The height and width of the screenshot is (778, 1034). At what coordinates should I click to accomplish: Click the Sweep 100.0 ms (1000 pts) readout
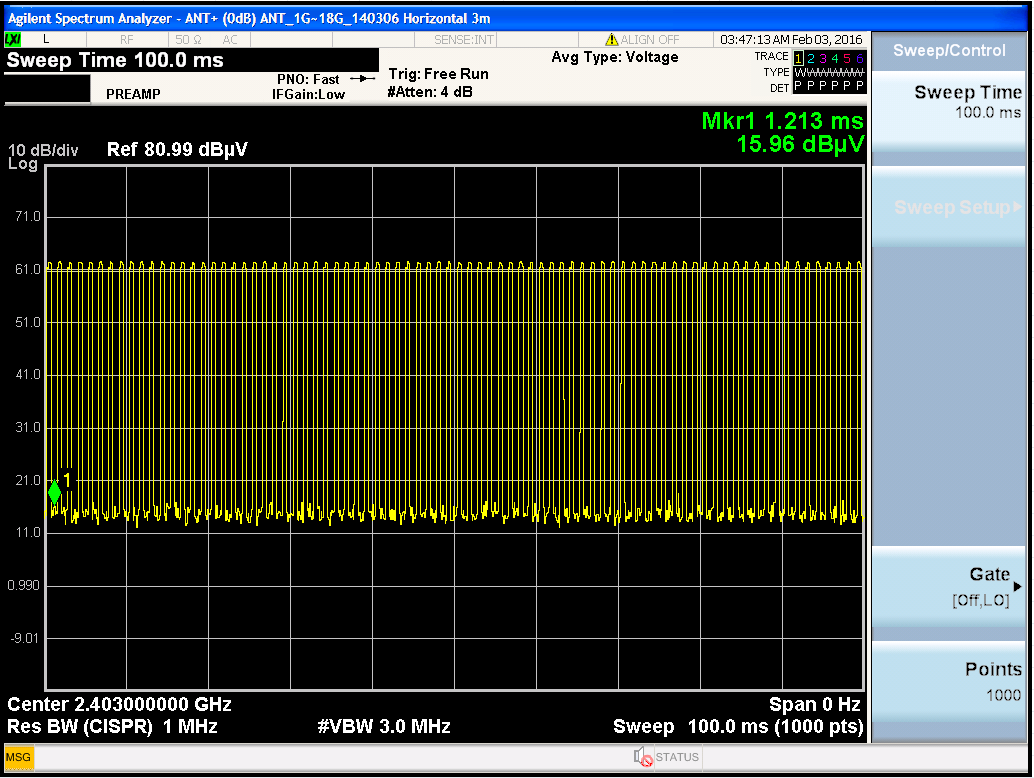pyautogui.click(x=739, y=727)
